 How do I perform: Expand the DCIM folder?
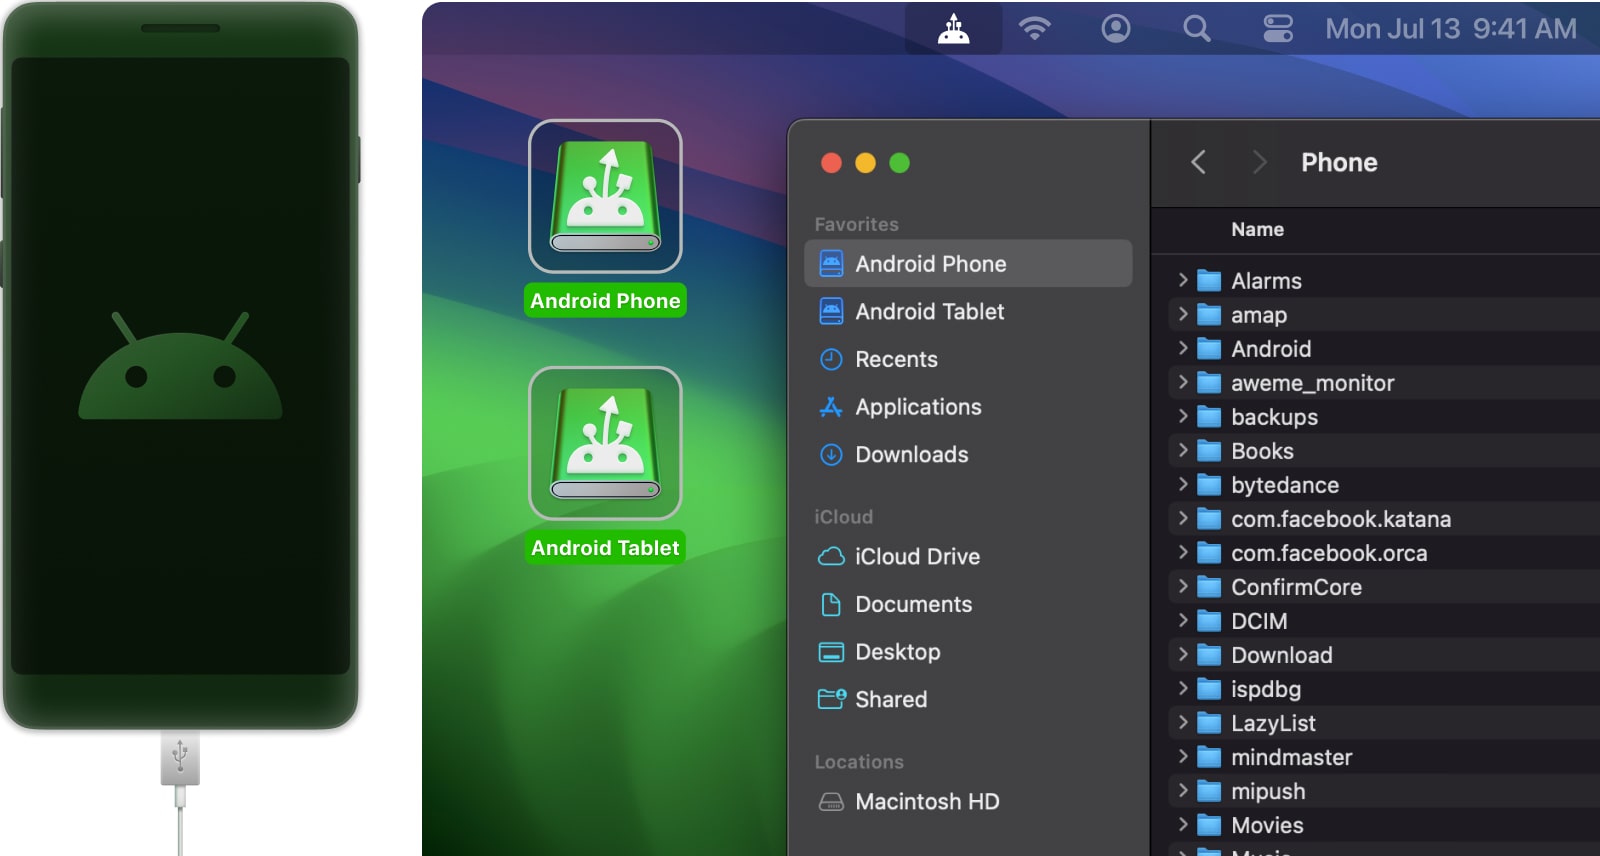coord(1183,620)
